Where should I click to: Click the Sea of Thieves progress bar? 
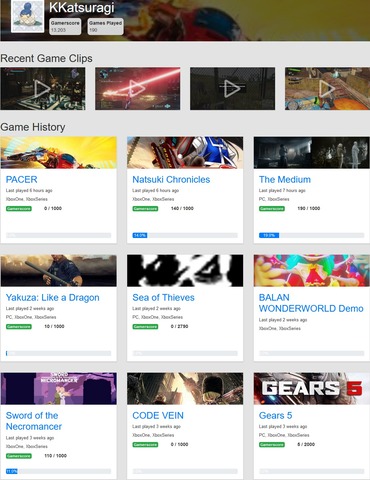[x=185, y=353]
